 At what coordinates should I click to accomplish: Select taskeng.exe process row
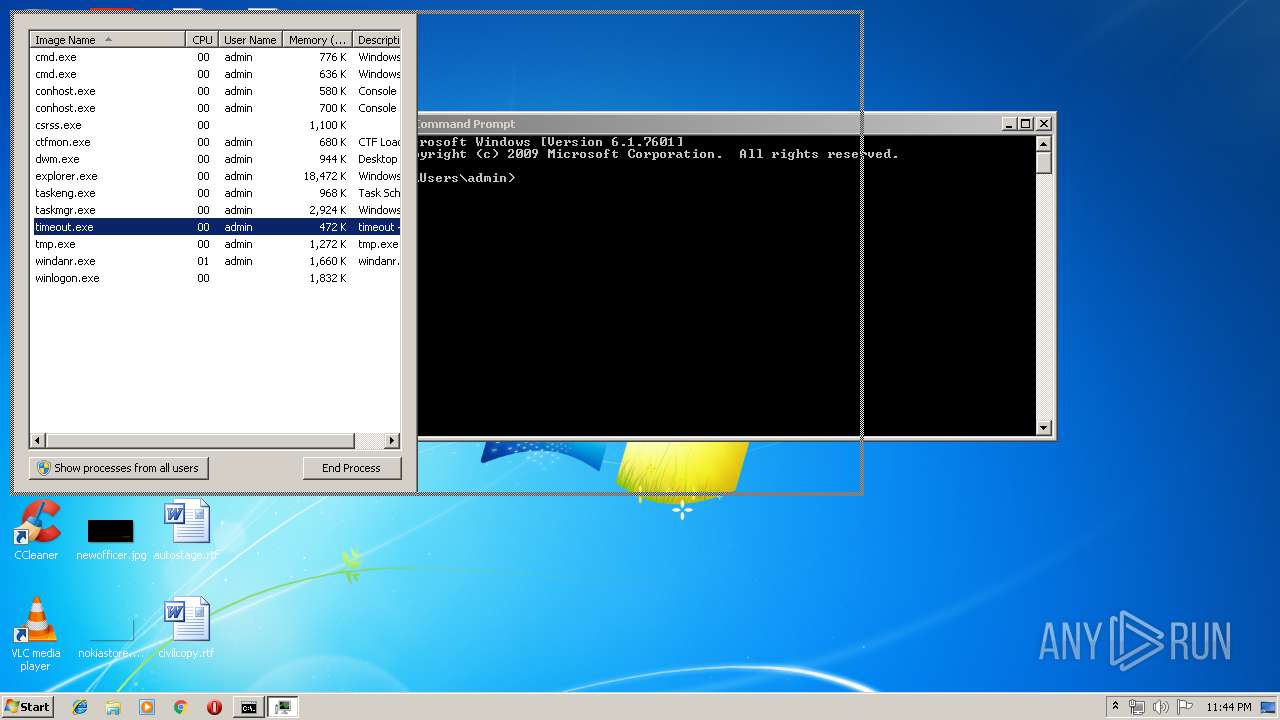pyautogui.click(x=216, y=193)
